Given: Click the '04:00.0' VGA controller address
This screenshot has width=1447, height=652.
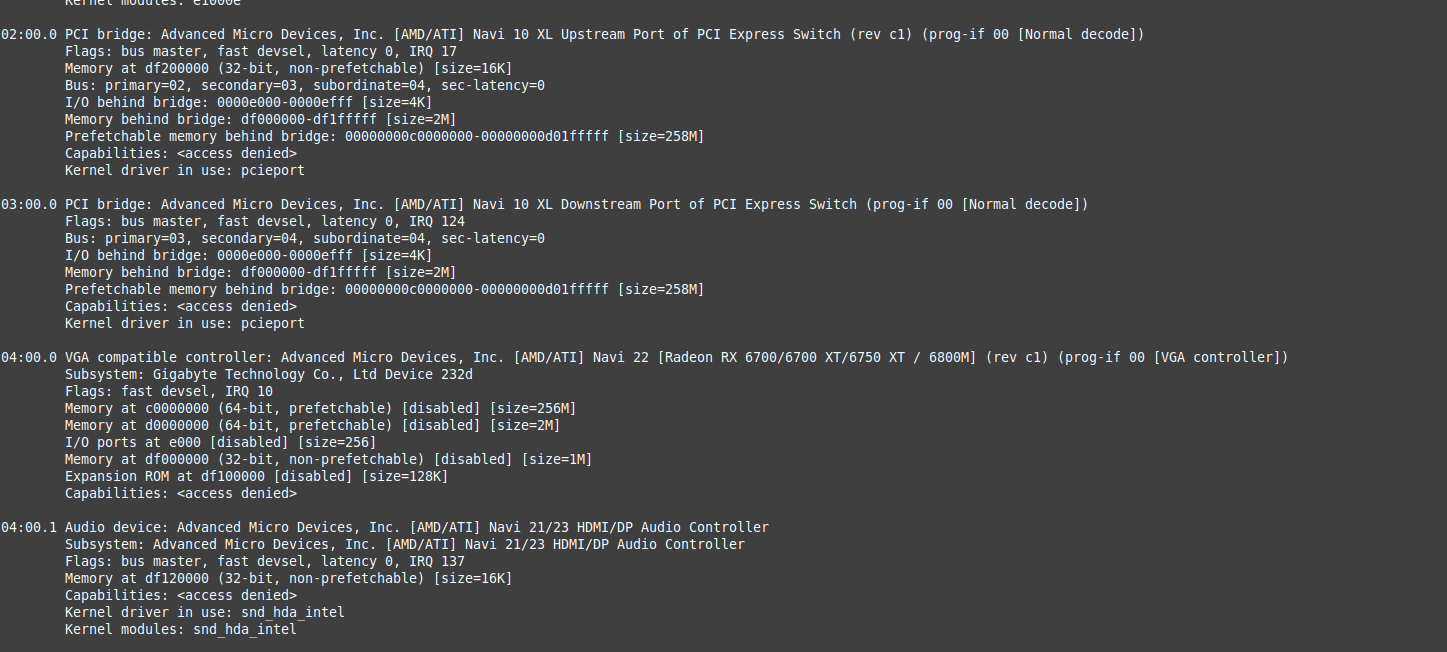Looking at the screenshot, I should 29,357.
